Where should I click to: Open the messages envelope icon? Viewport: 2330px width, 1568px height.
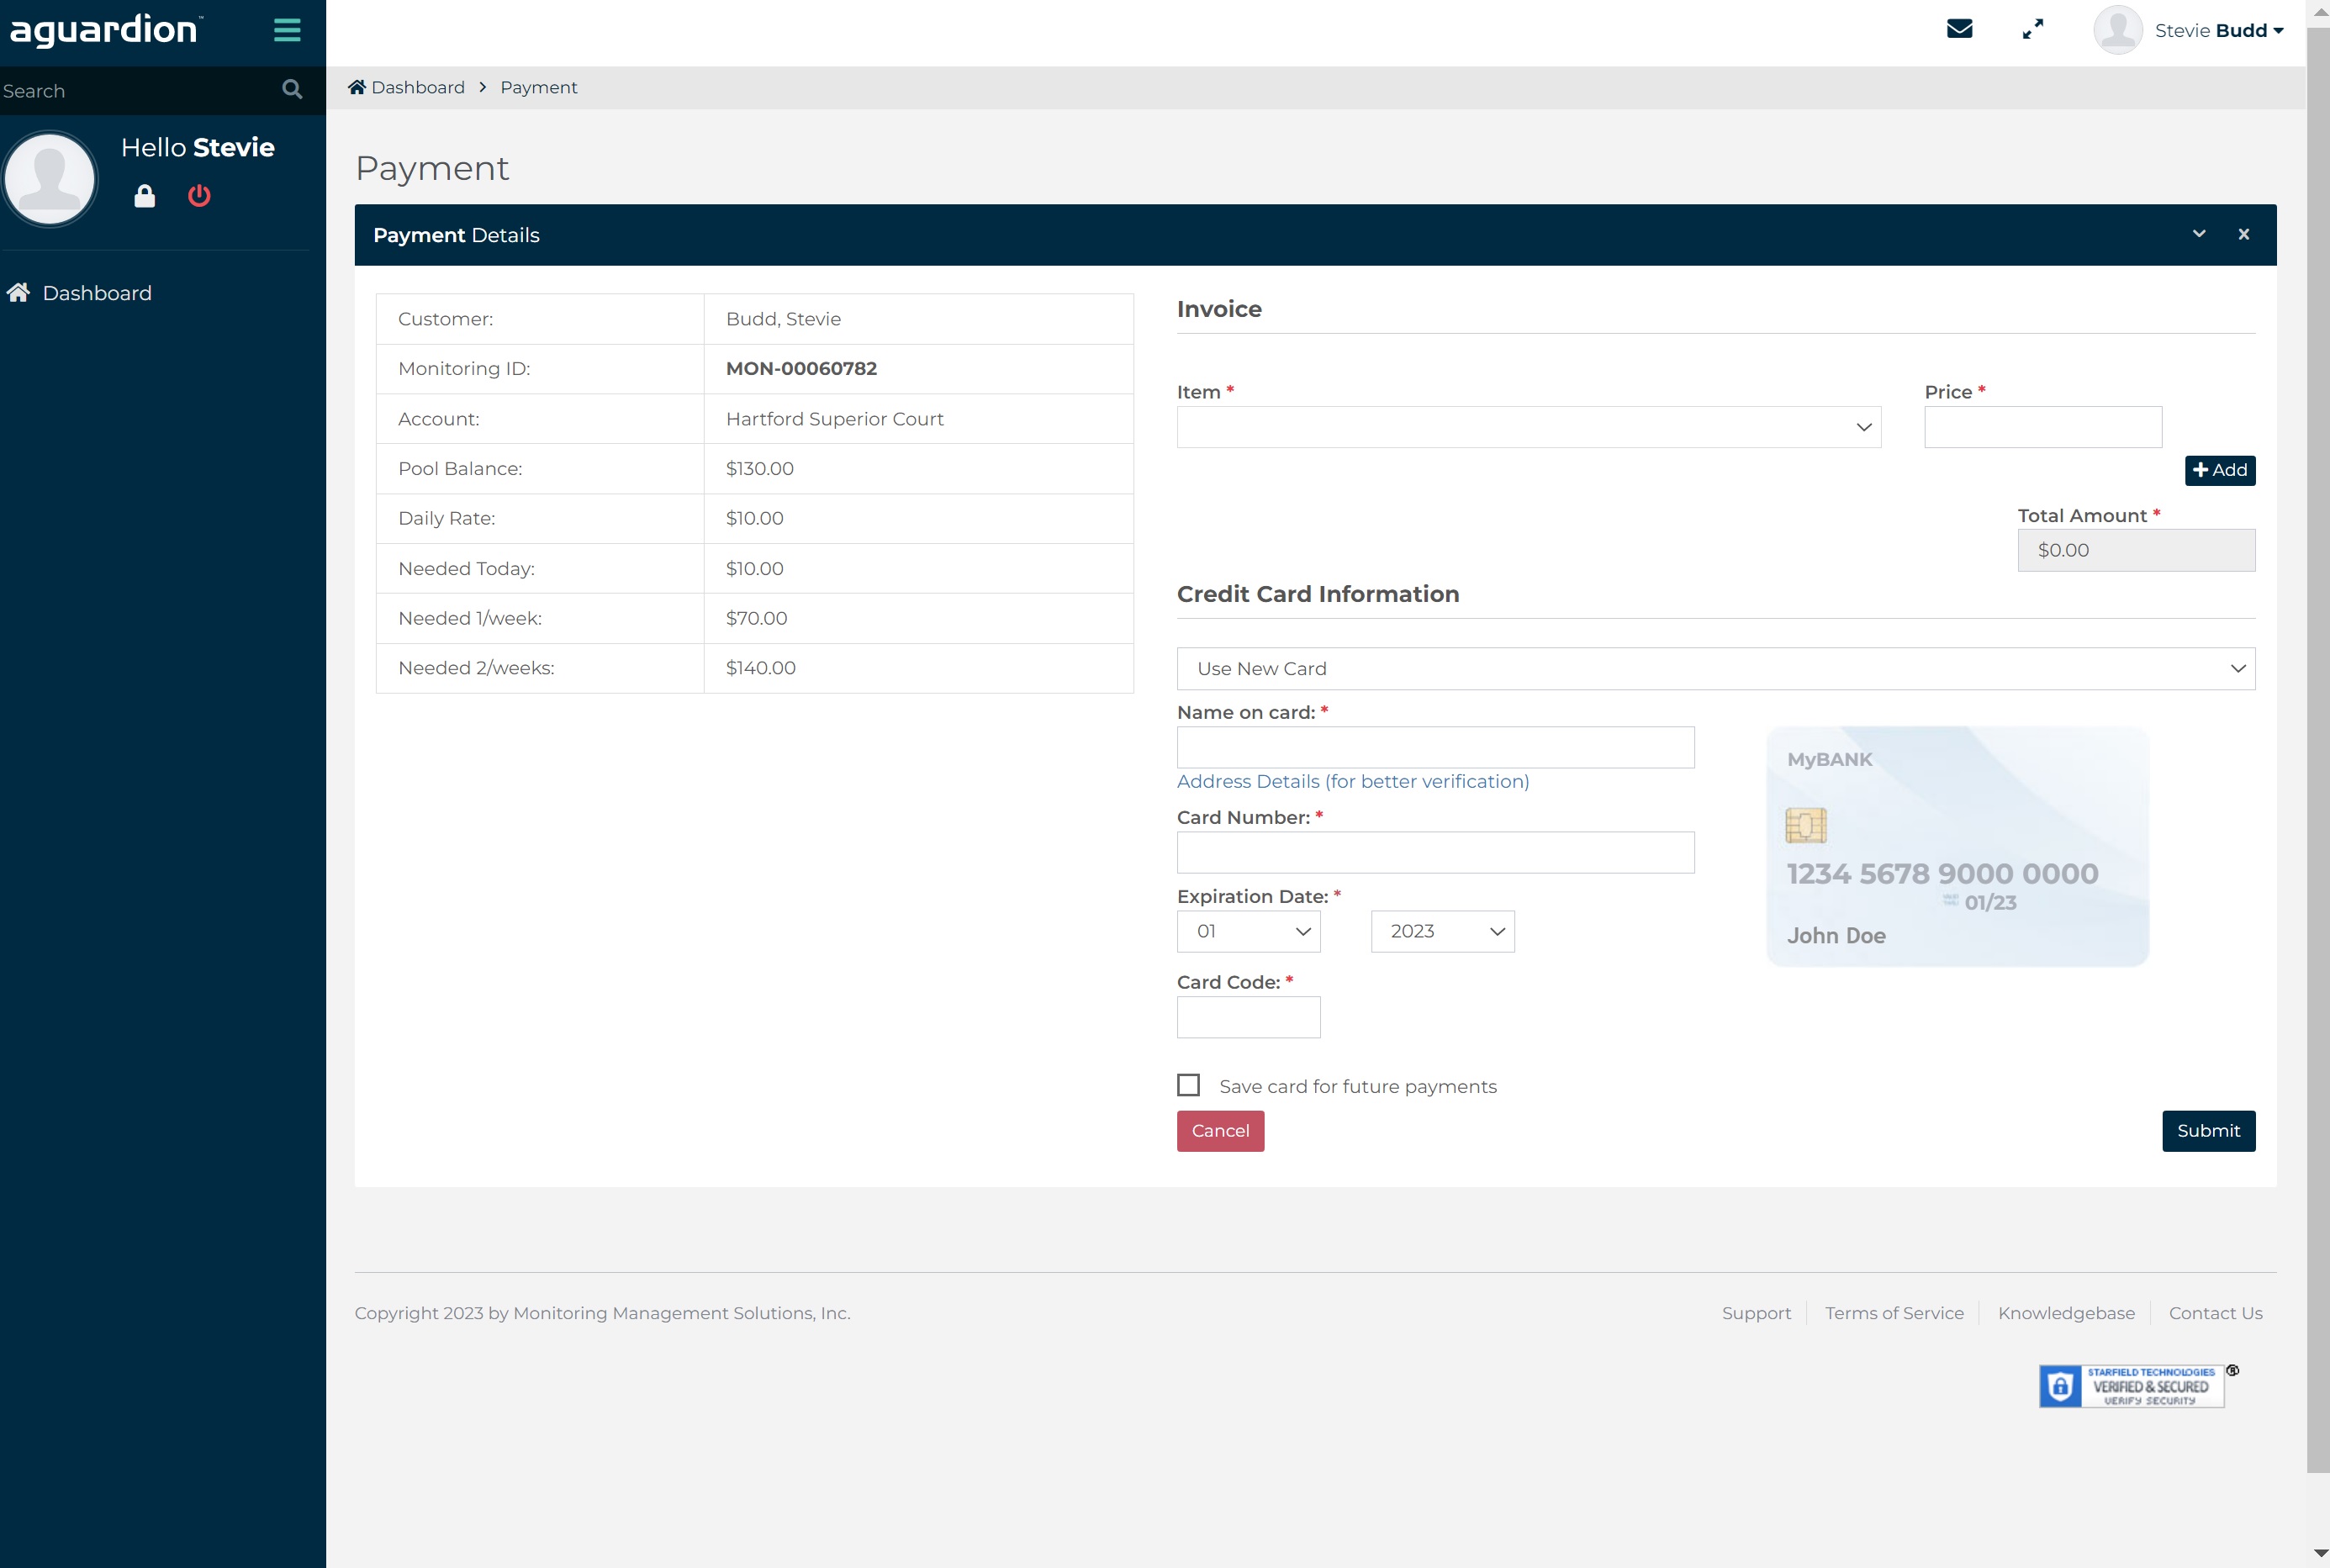1961,29
